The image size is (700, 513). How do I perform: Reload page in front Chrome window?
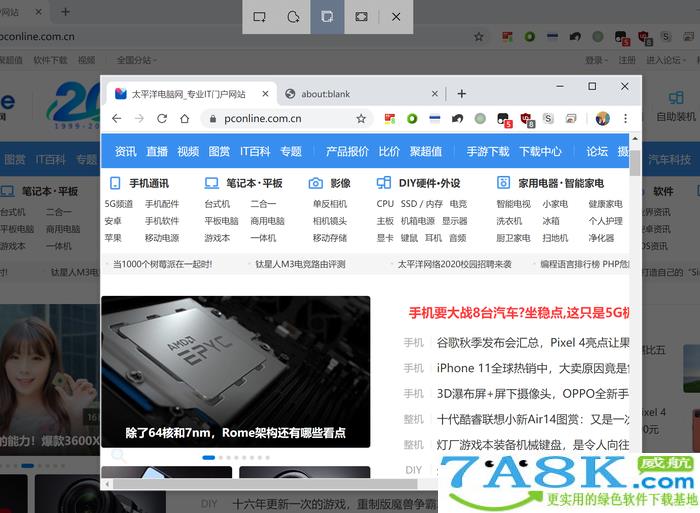pyautogui.click(x=162, y=118)
